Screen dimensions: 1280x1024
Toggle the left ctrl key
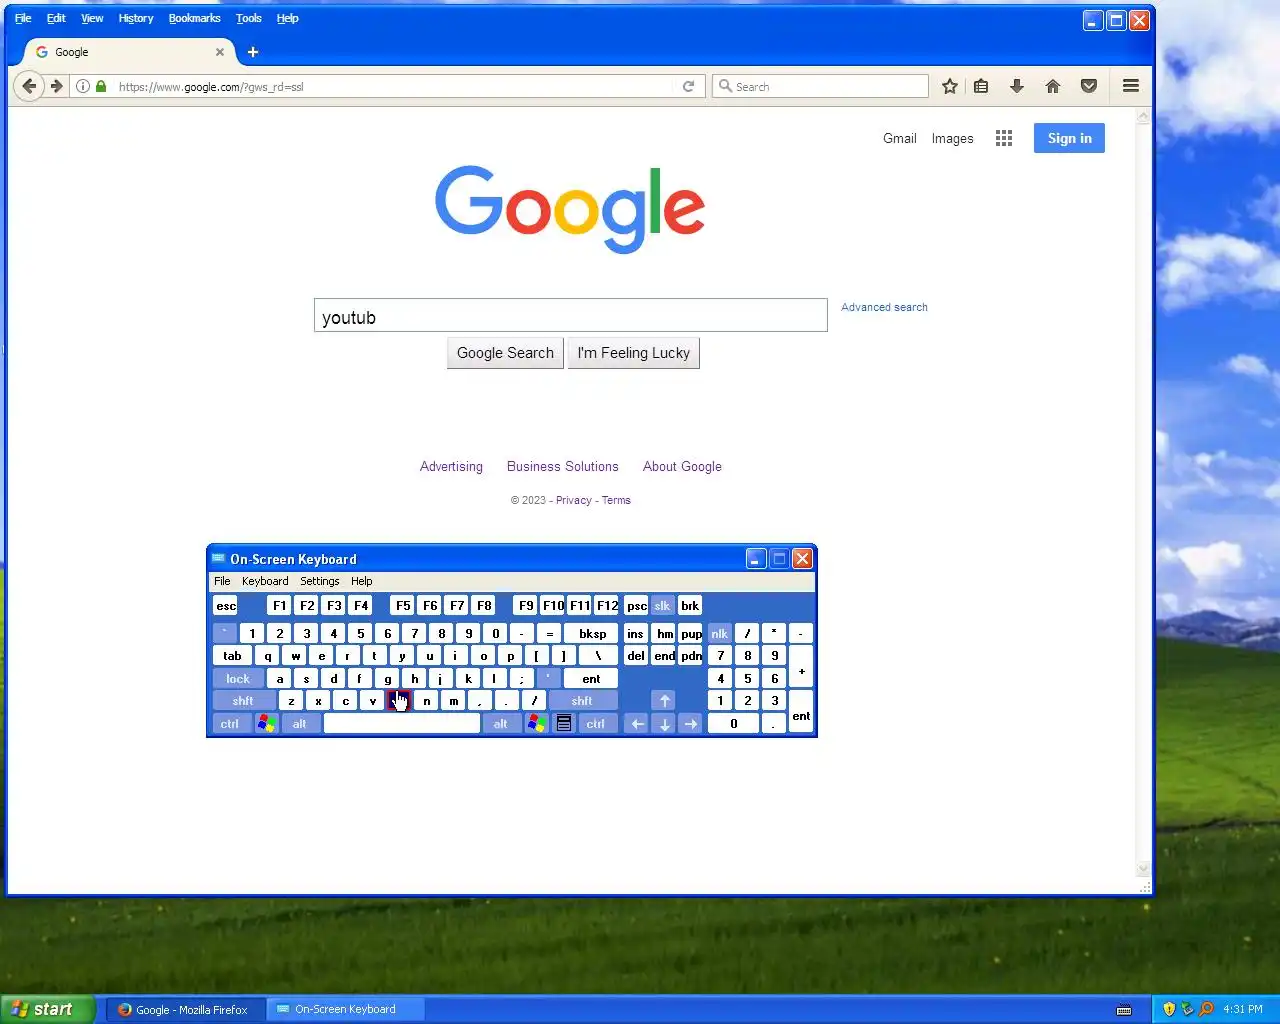point(230,723)
